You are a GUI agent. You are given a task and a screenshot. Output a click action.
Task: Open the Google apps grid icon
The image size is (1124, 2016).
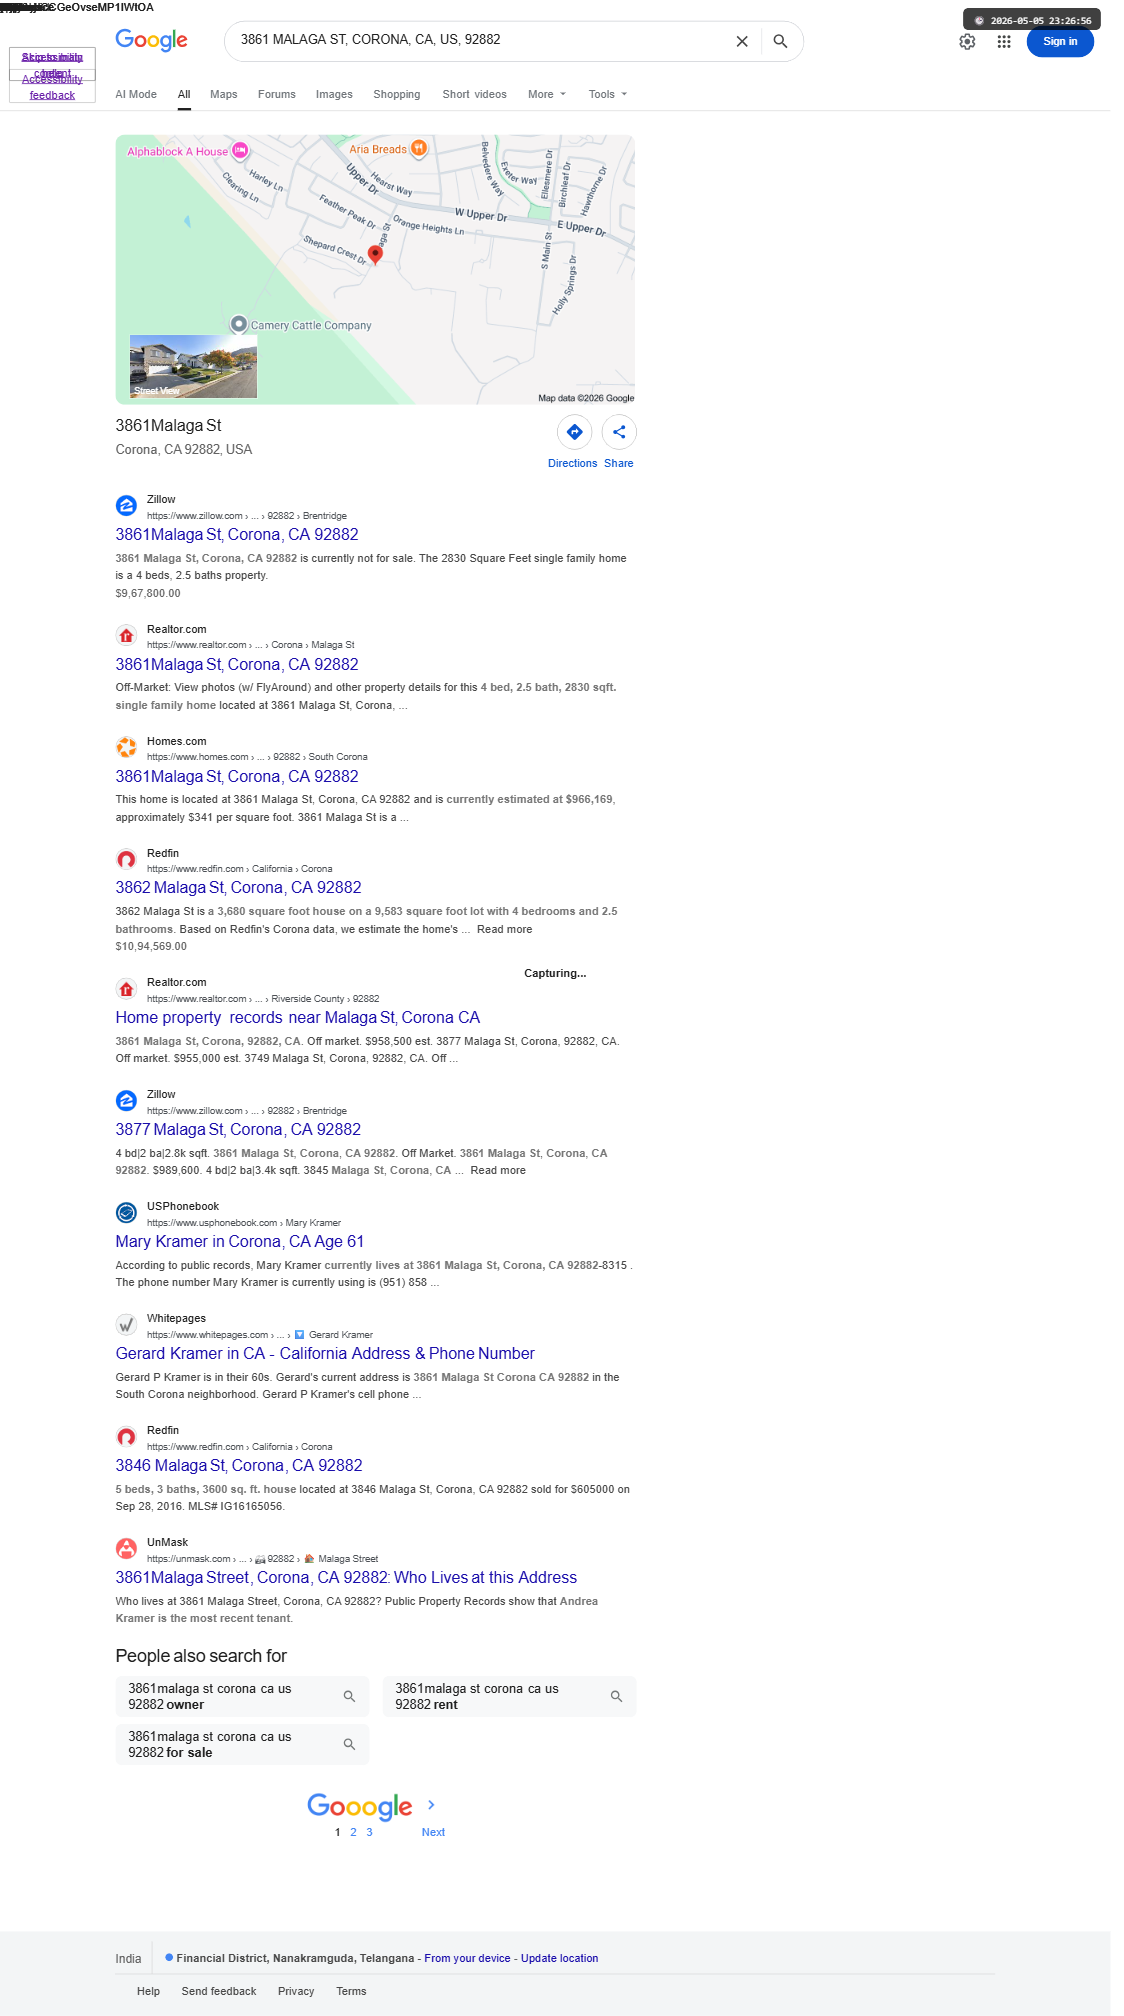pos(1004,41)
